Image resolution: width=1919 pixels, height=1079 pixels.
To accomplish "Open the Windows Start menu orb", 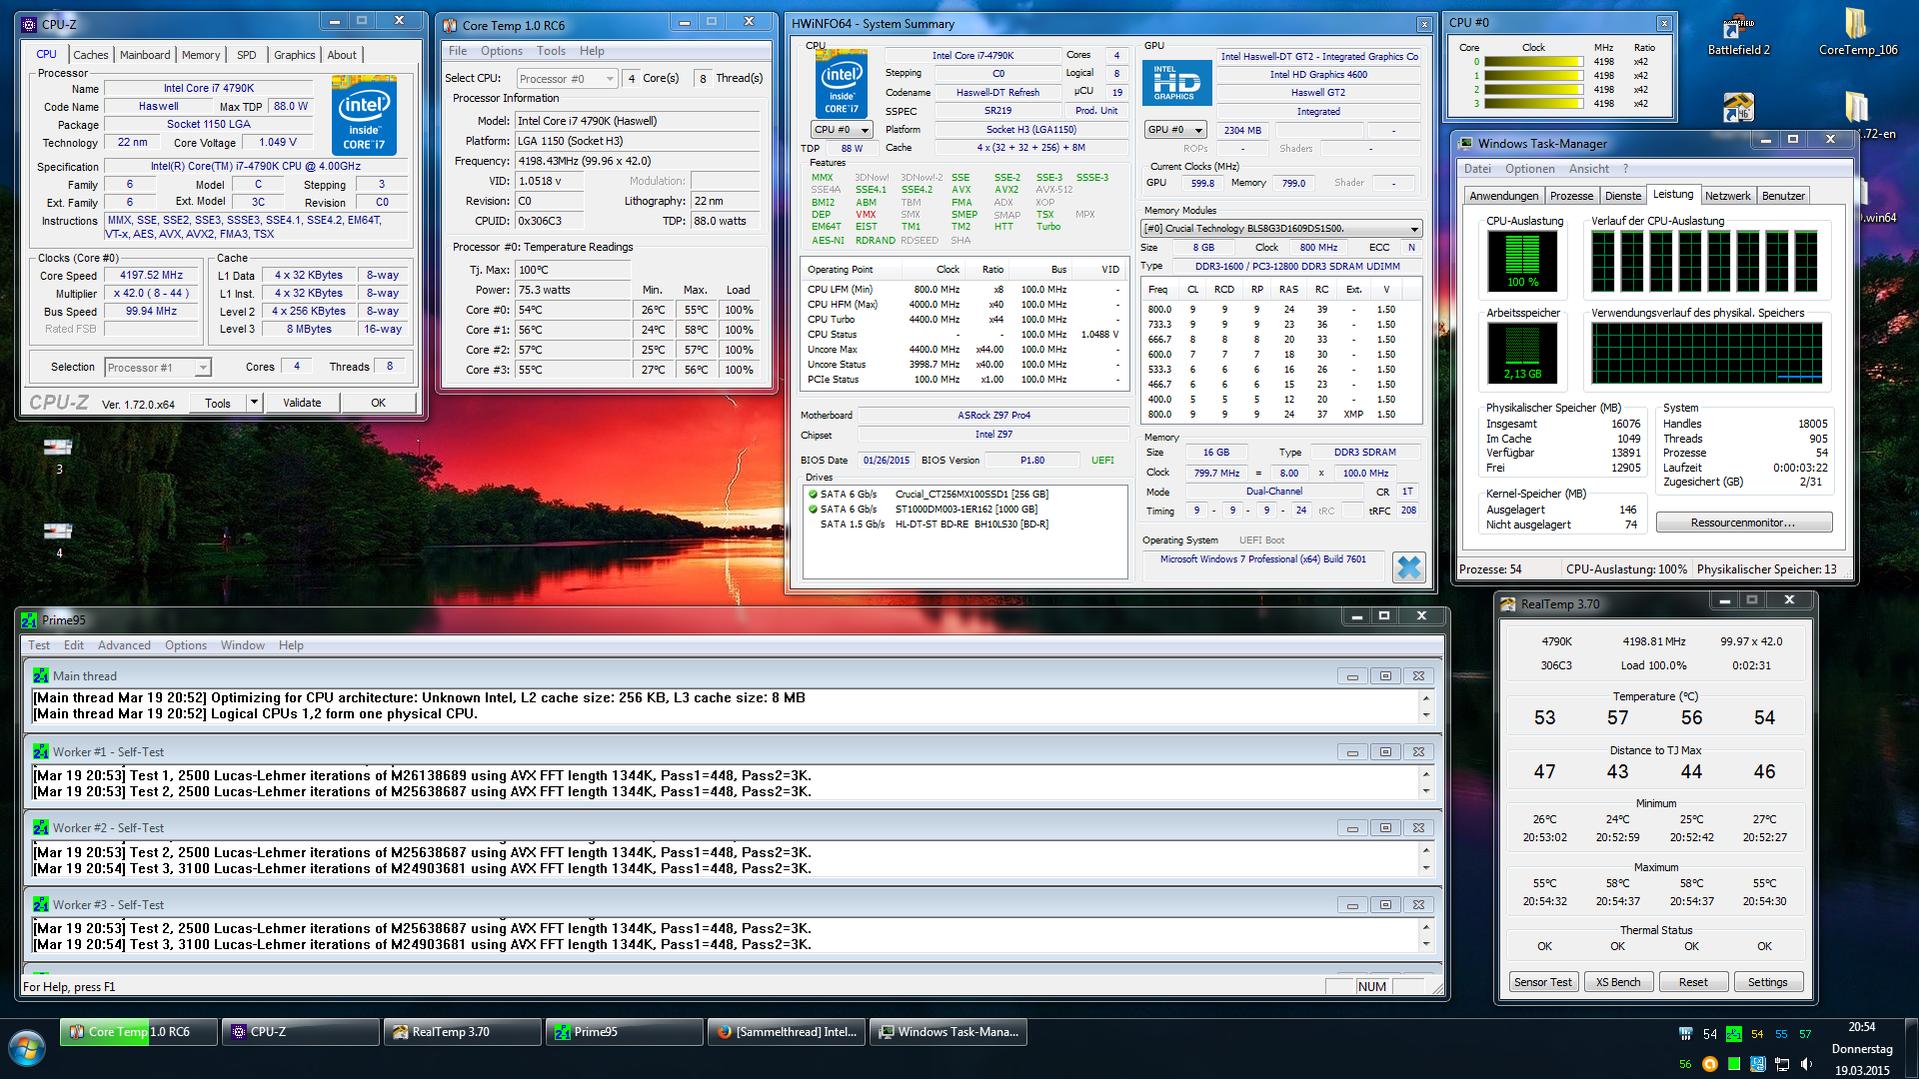I will pyautogui.click(x=27, y=1049).
